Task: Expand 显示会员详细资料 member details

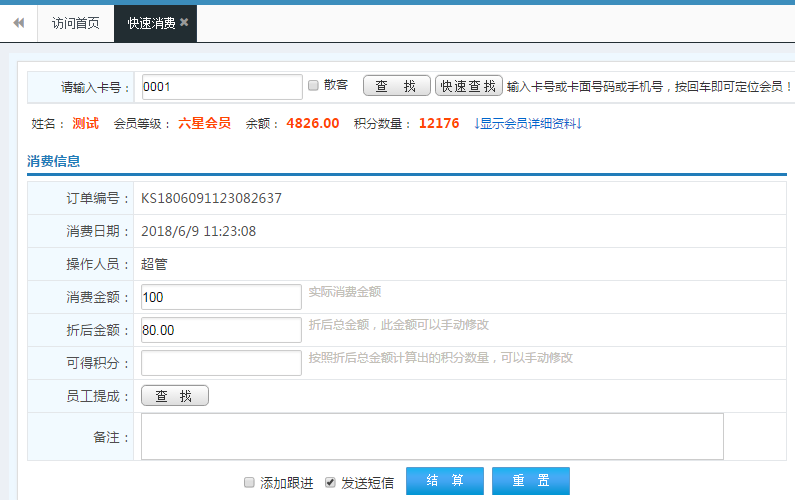Action: click(527, 124)
